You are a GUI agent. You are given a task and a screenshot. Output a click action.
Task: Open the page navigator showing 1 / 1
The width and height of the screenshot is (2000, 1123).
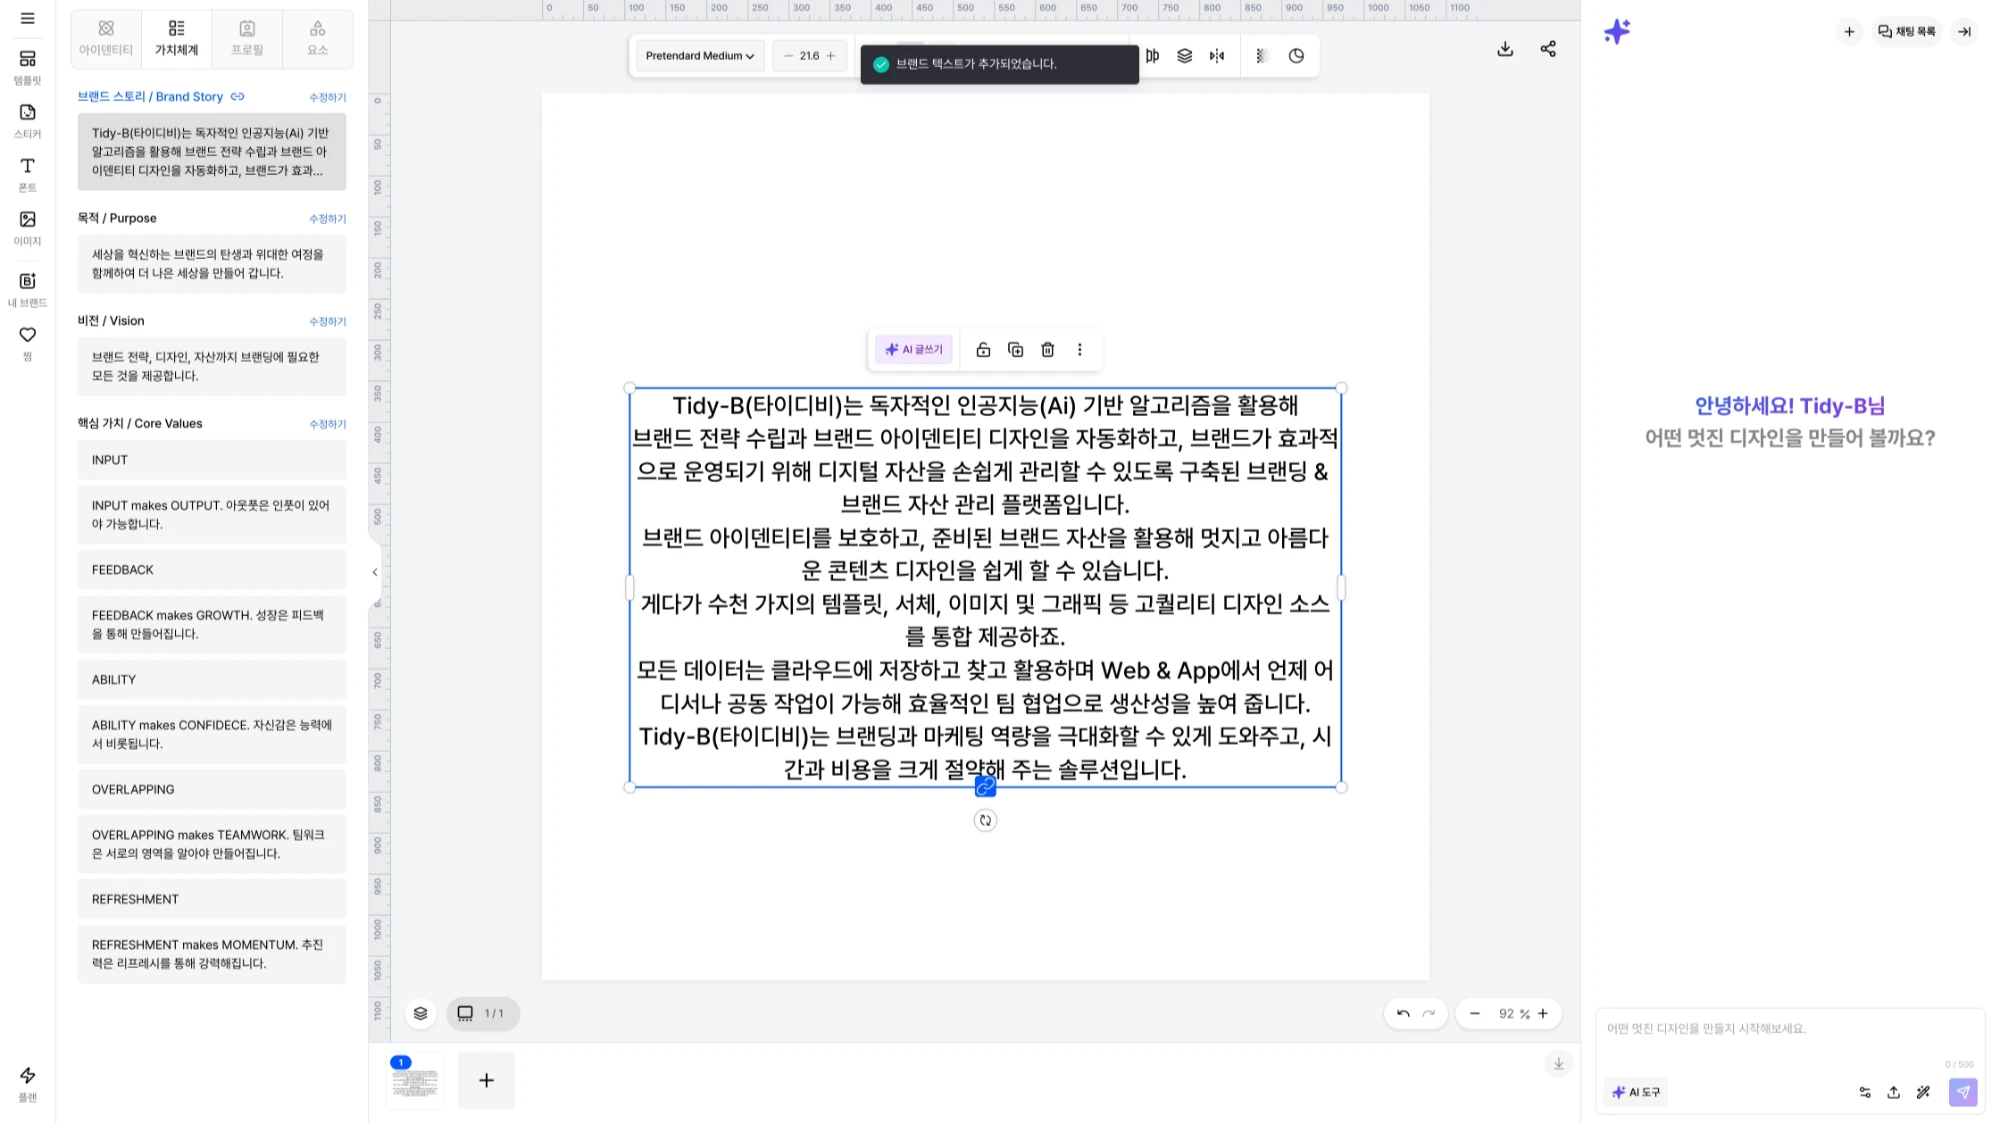(483, 1014)
